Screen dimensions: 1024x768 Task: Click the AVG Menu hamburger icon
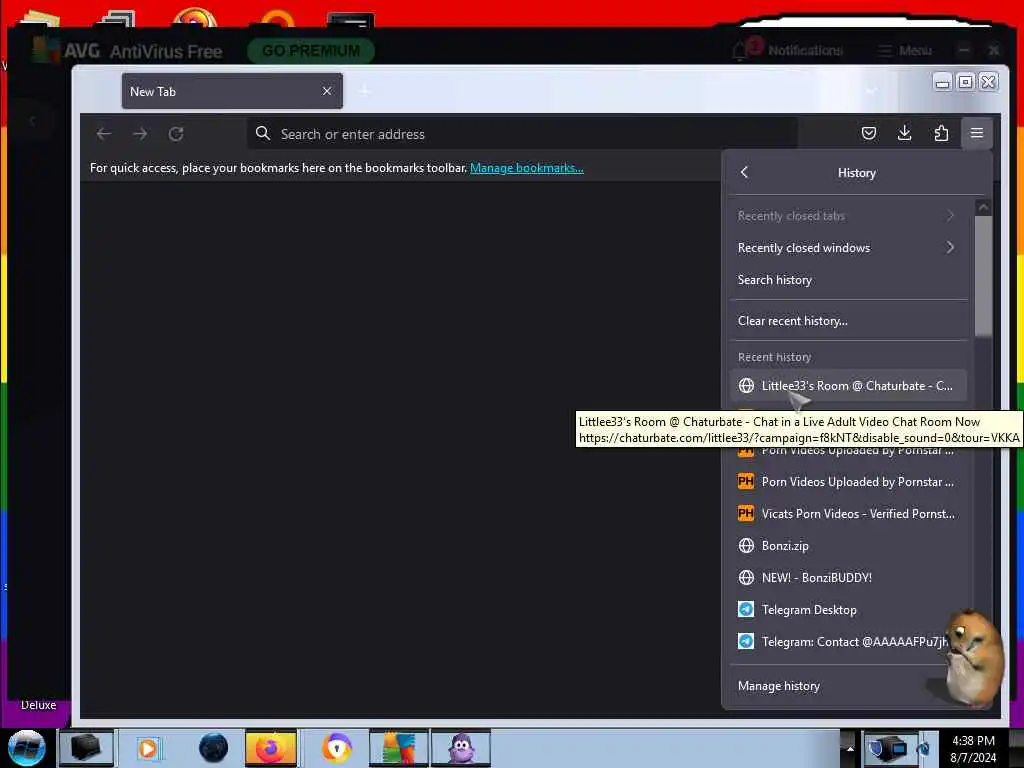(x=885, y=50)
